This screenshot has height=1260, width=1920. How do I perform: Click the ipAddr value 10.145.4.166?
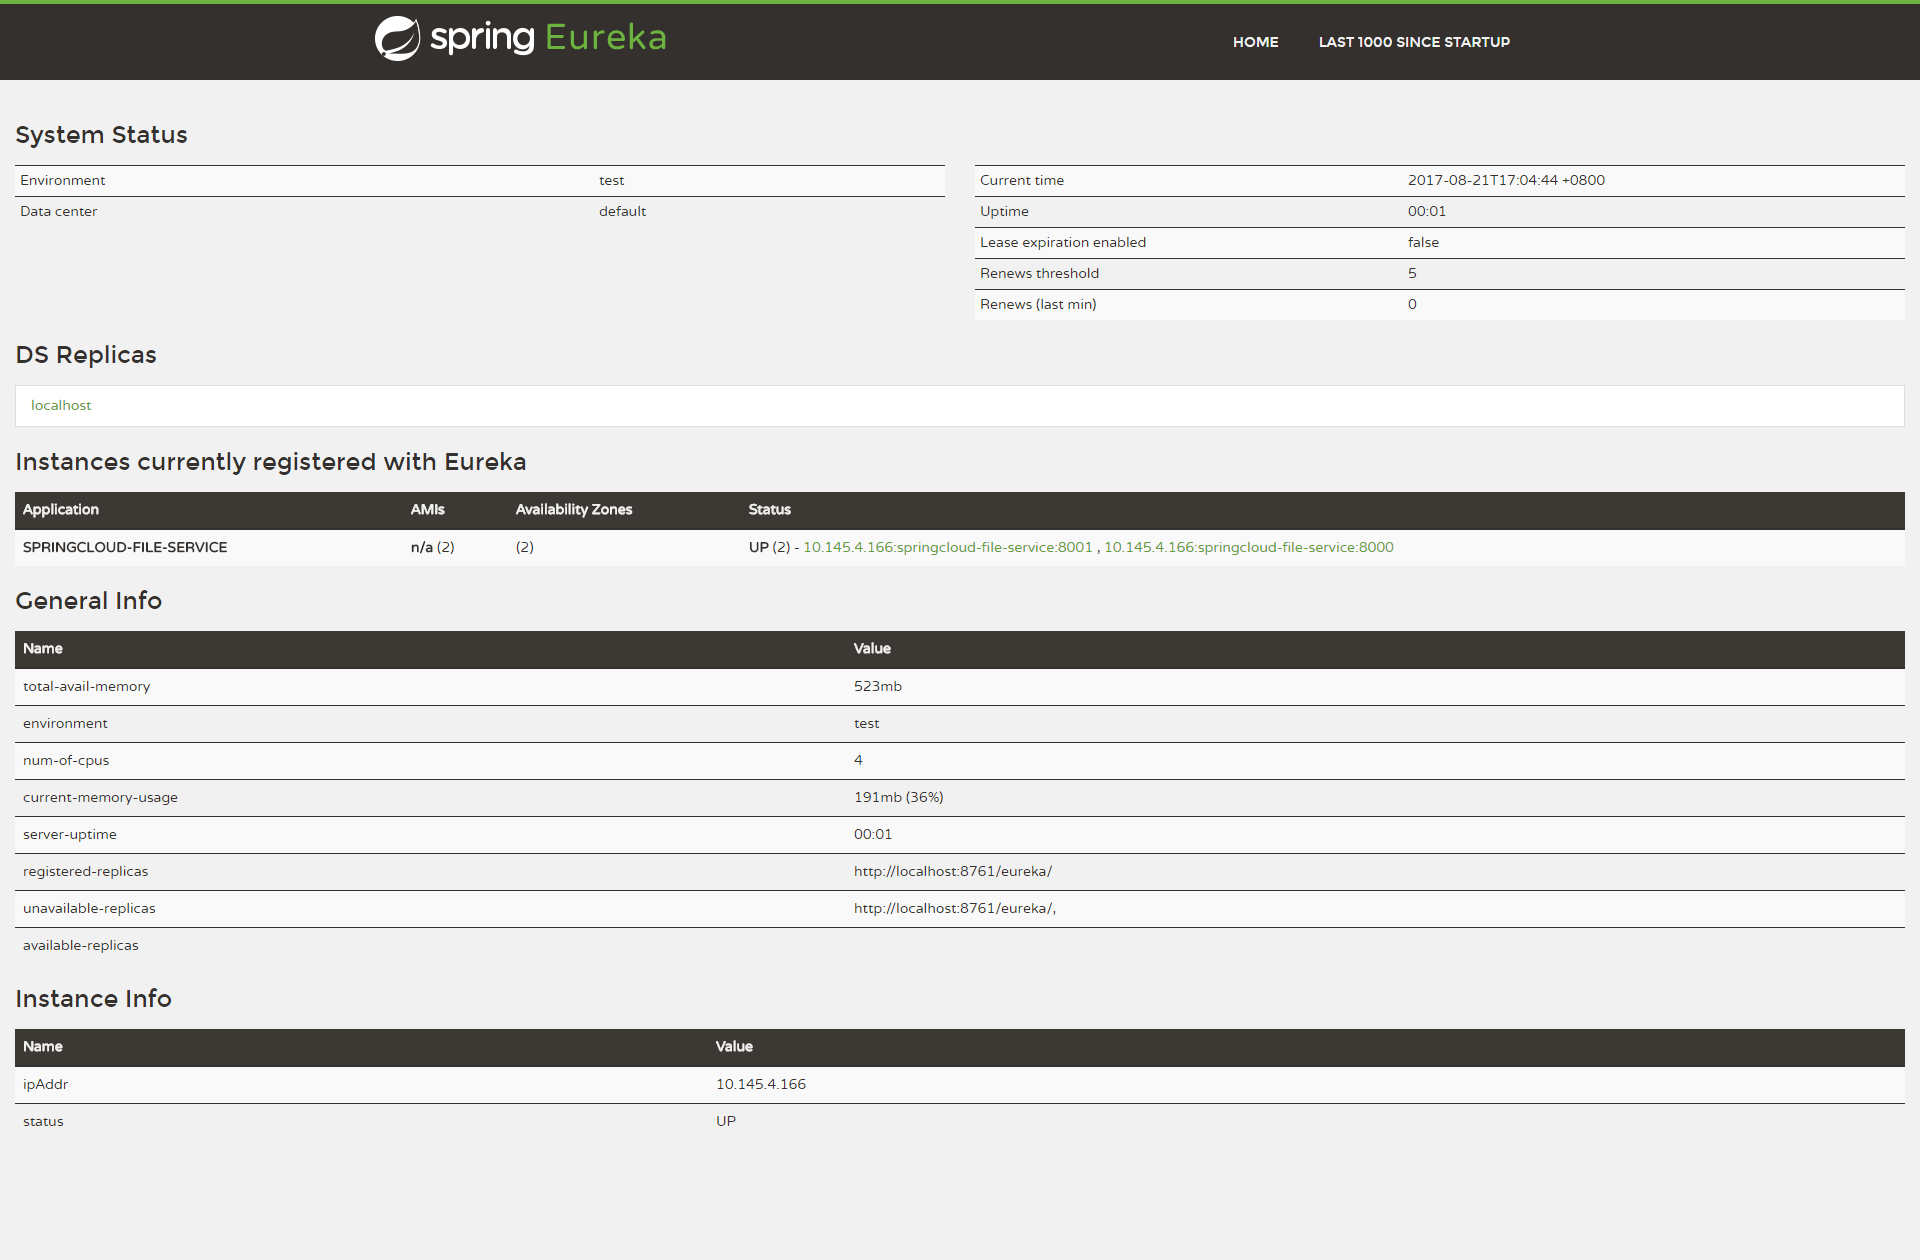pyautogui.click(x=760, y=1084)
